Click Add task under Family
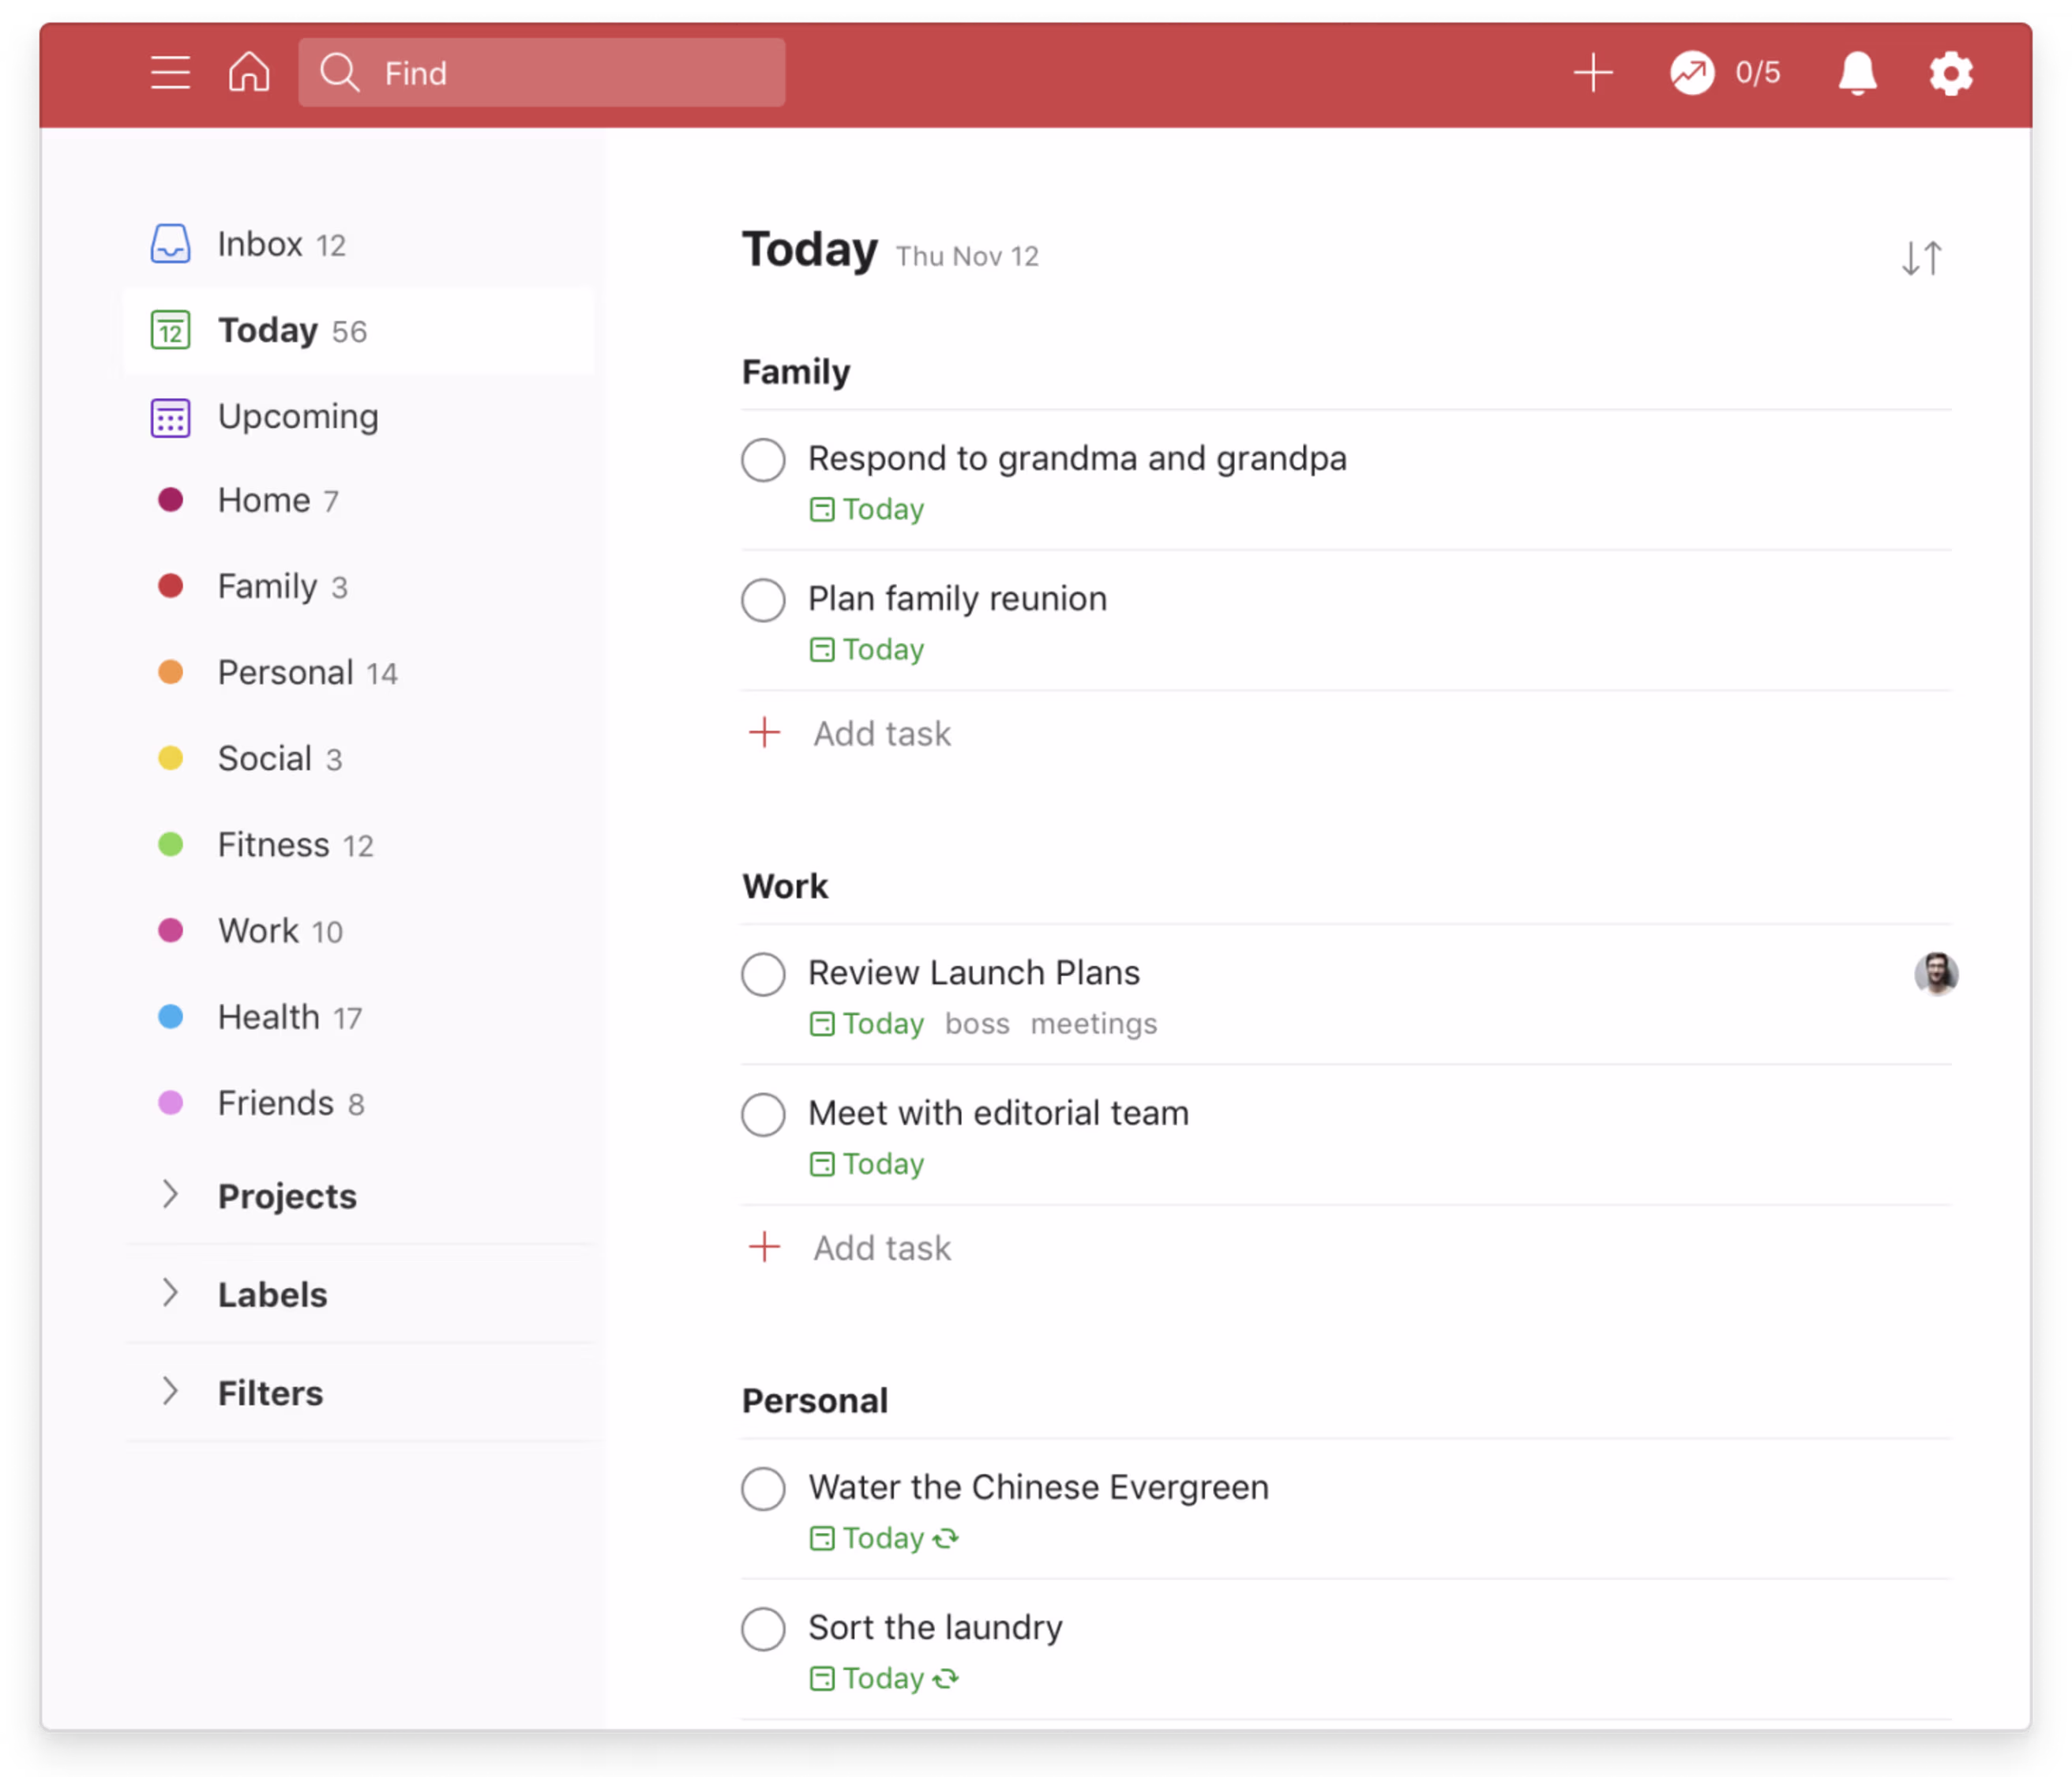The width and height of the screenshot is (2072, 1777). [850, 733]
